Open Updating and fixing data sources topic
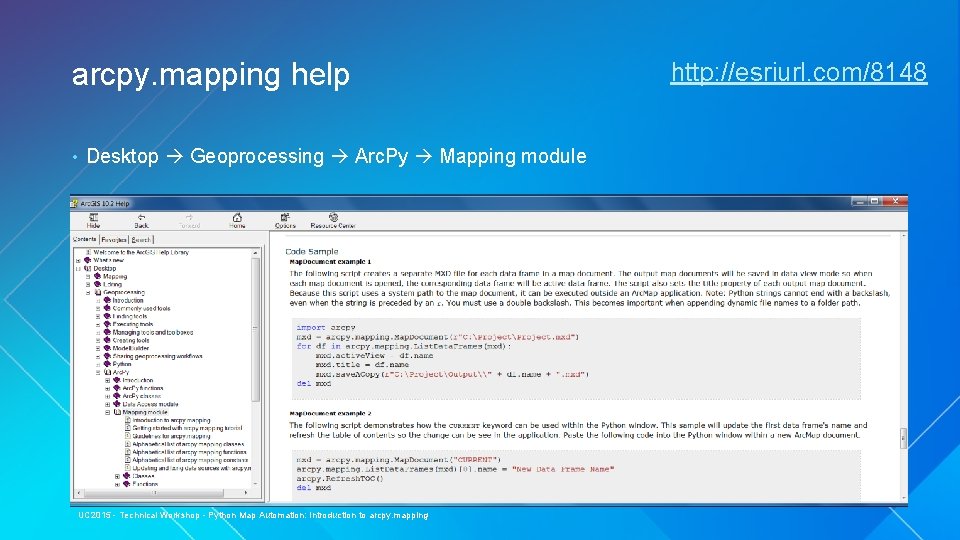Image resolution: width=960 pixels, height=540 pixels. click(x=192, y=468)
